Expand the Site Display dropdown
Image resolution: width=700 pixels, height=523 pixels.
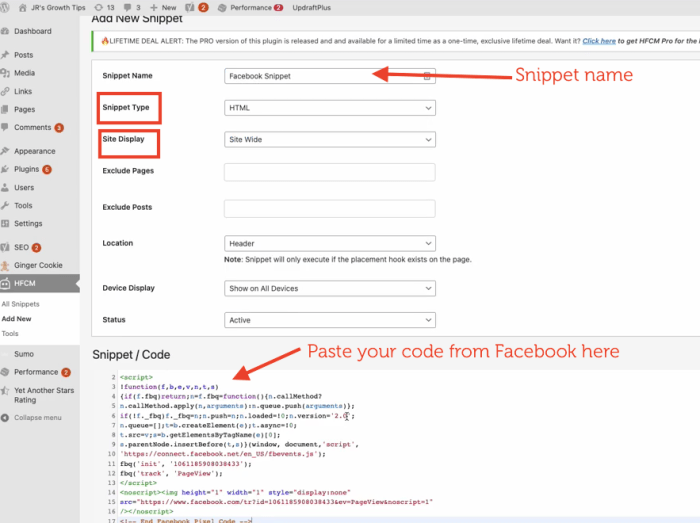[330, 140]
